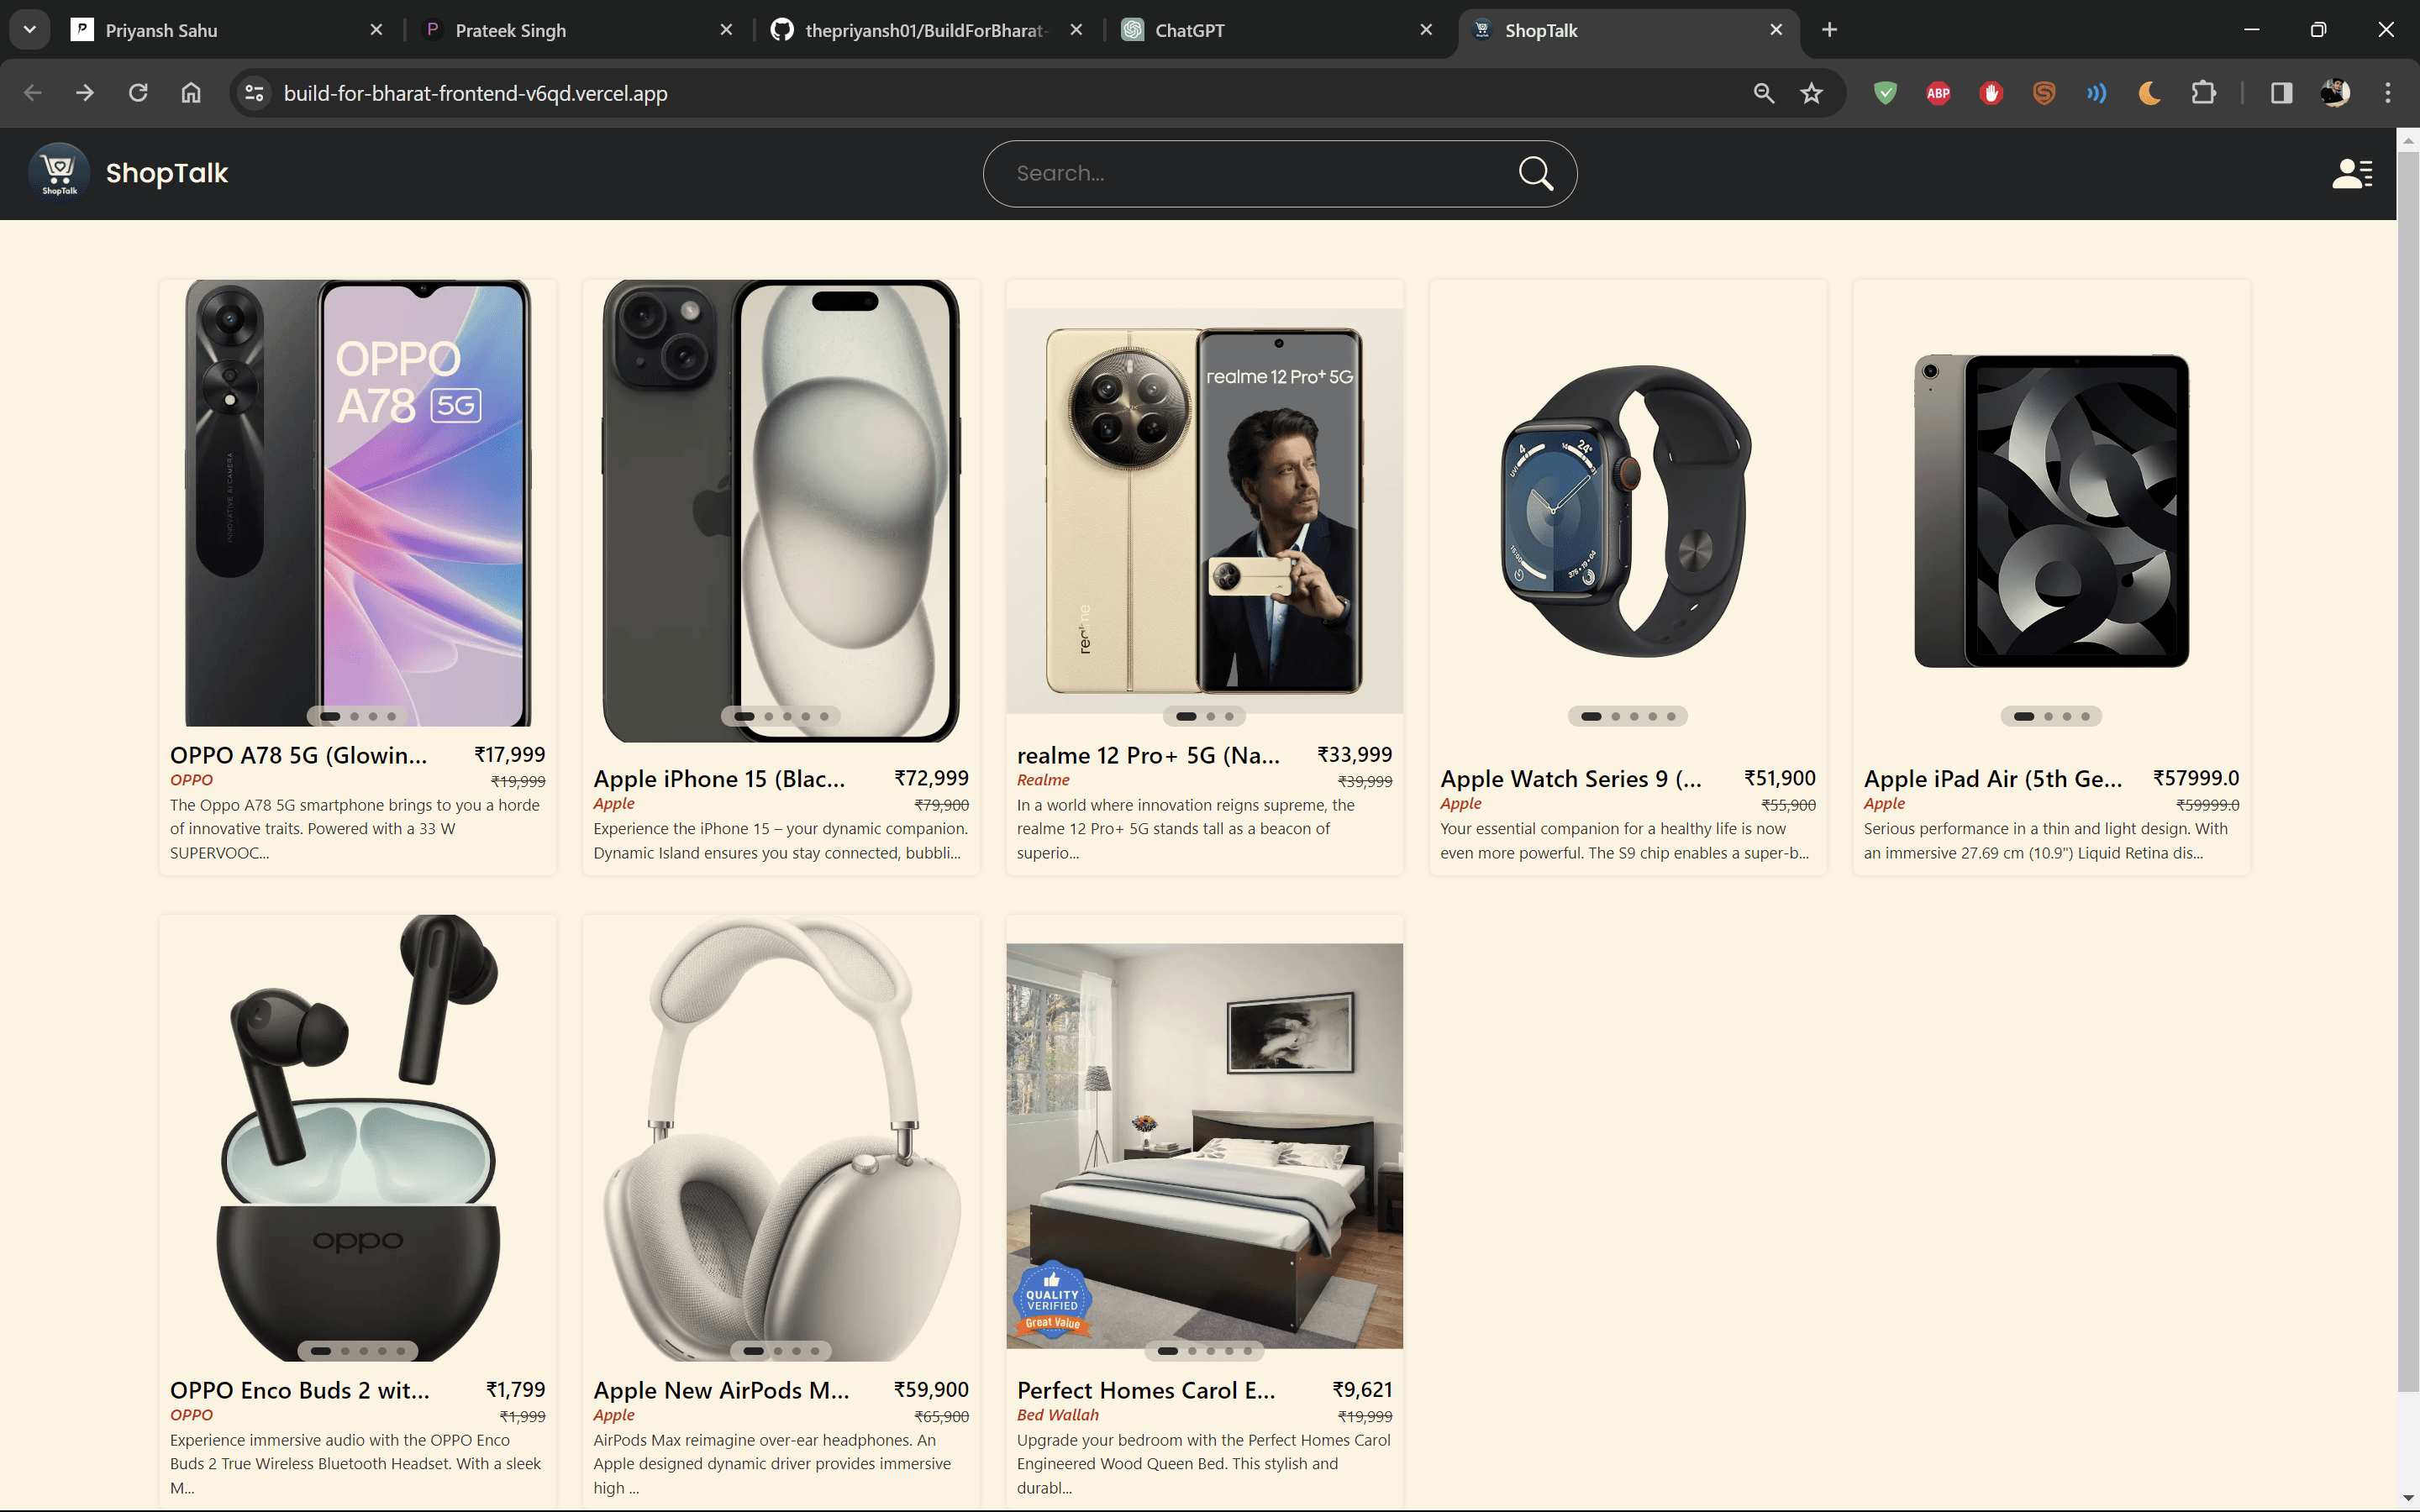Select last carousel dot on Apple Watch image
This screenshot has width=2420, height=1512.
click(1671, 716)
